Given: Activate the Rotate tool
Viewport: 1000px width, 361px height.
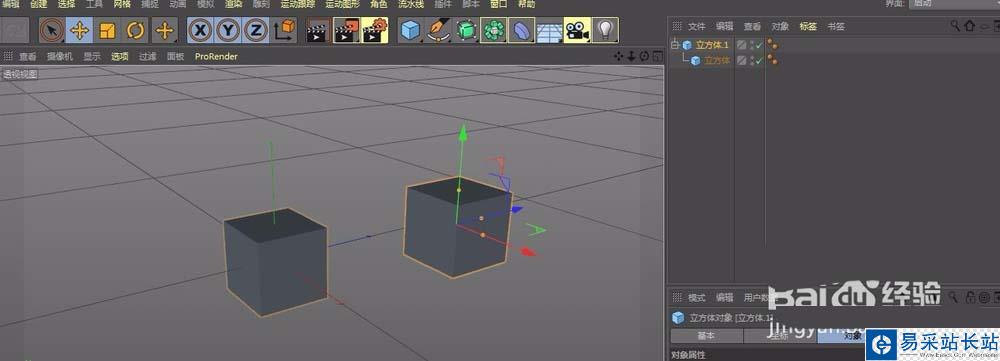Looking at the screenshot, I should [x=135, y=30].
